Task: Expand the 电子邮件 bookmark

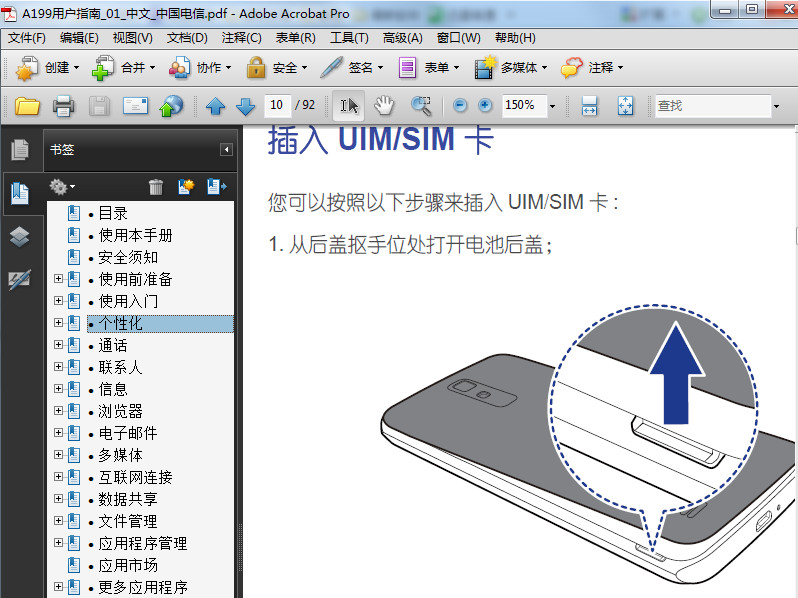Action: [x=59, y=433]
